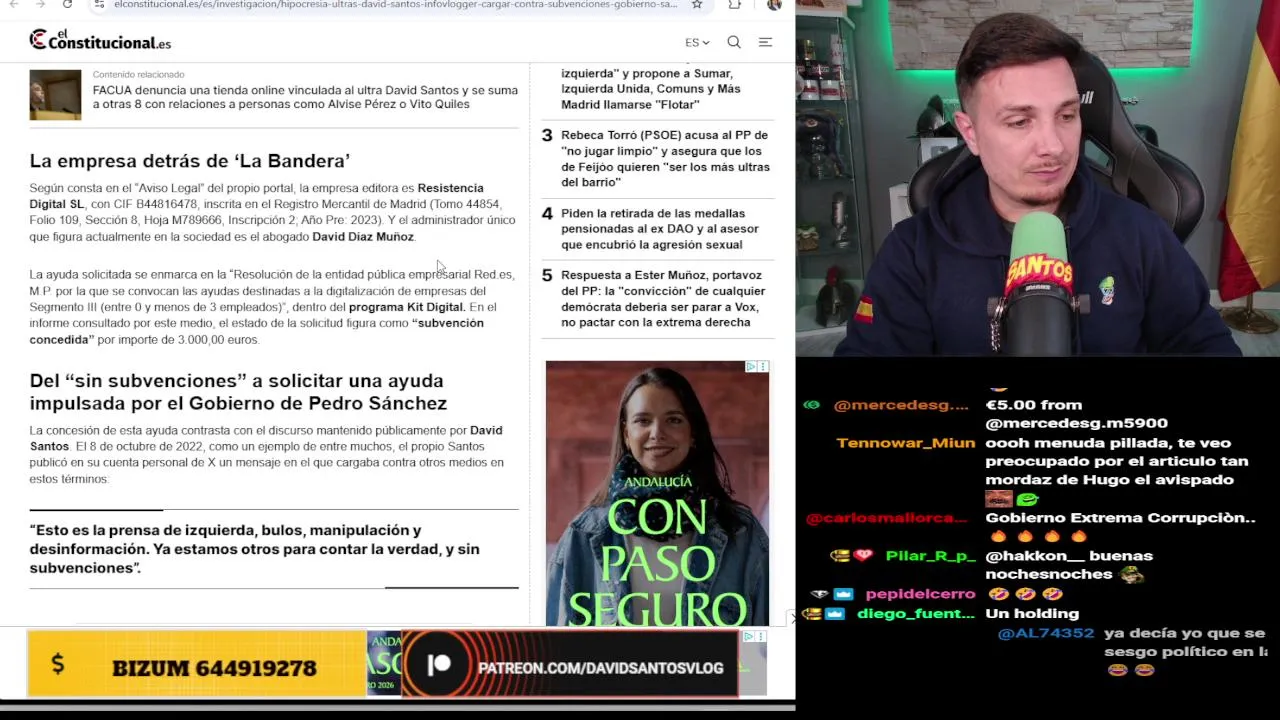1280x720 pixels.
Task: Open the related content thumbnail image
Action: pyautogui.click(x=55, y=95)
